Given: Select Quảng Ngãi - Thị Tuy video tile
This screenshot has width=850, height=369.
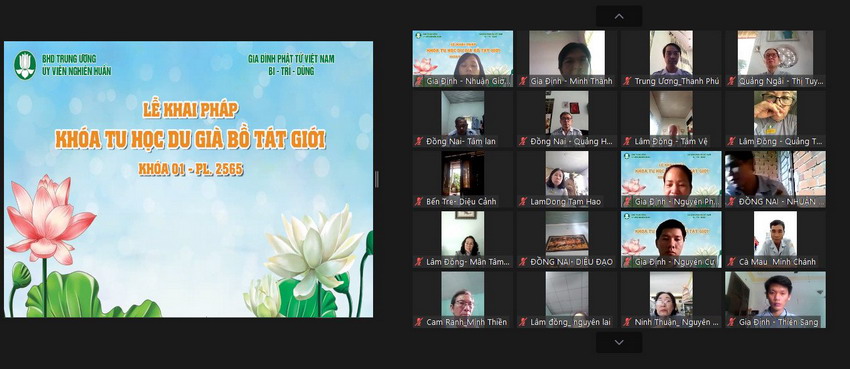Looking at the screenshot, I should (x=775, y=59).
